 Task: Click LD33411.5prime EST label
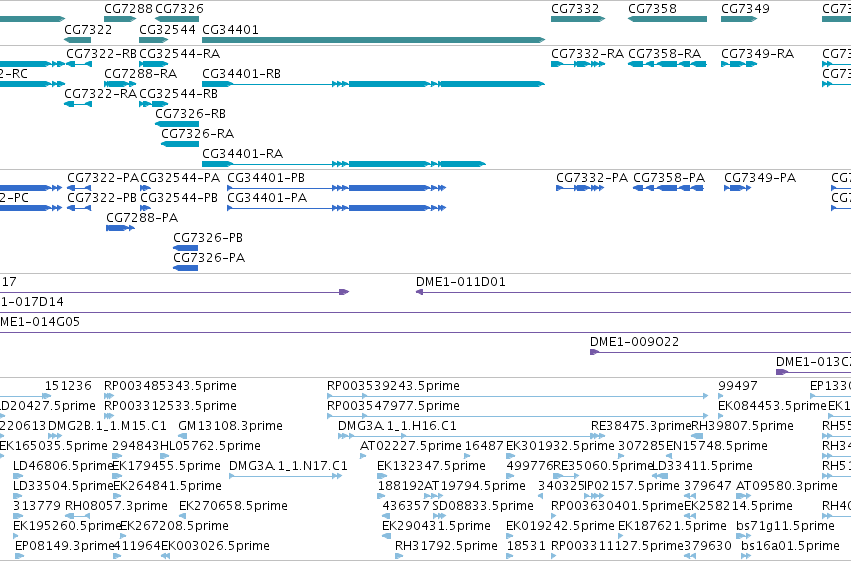(x=702, y=466)
